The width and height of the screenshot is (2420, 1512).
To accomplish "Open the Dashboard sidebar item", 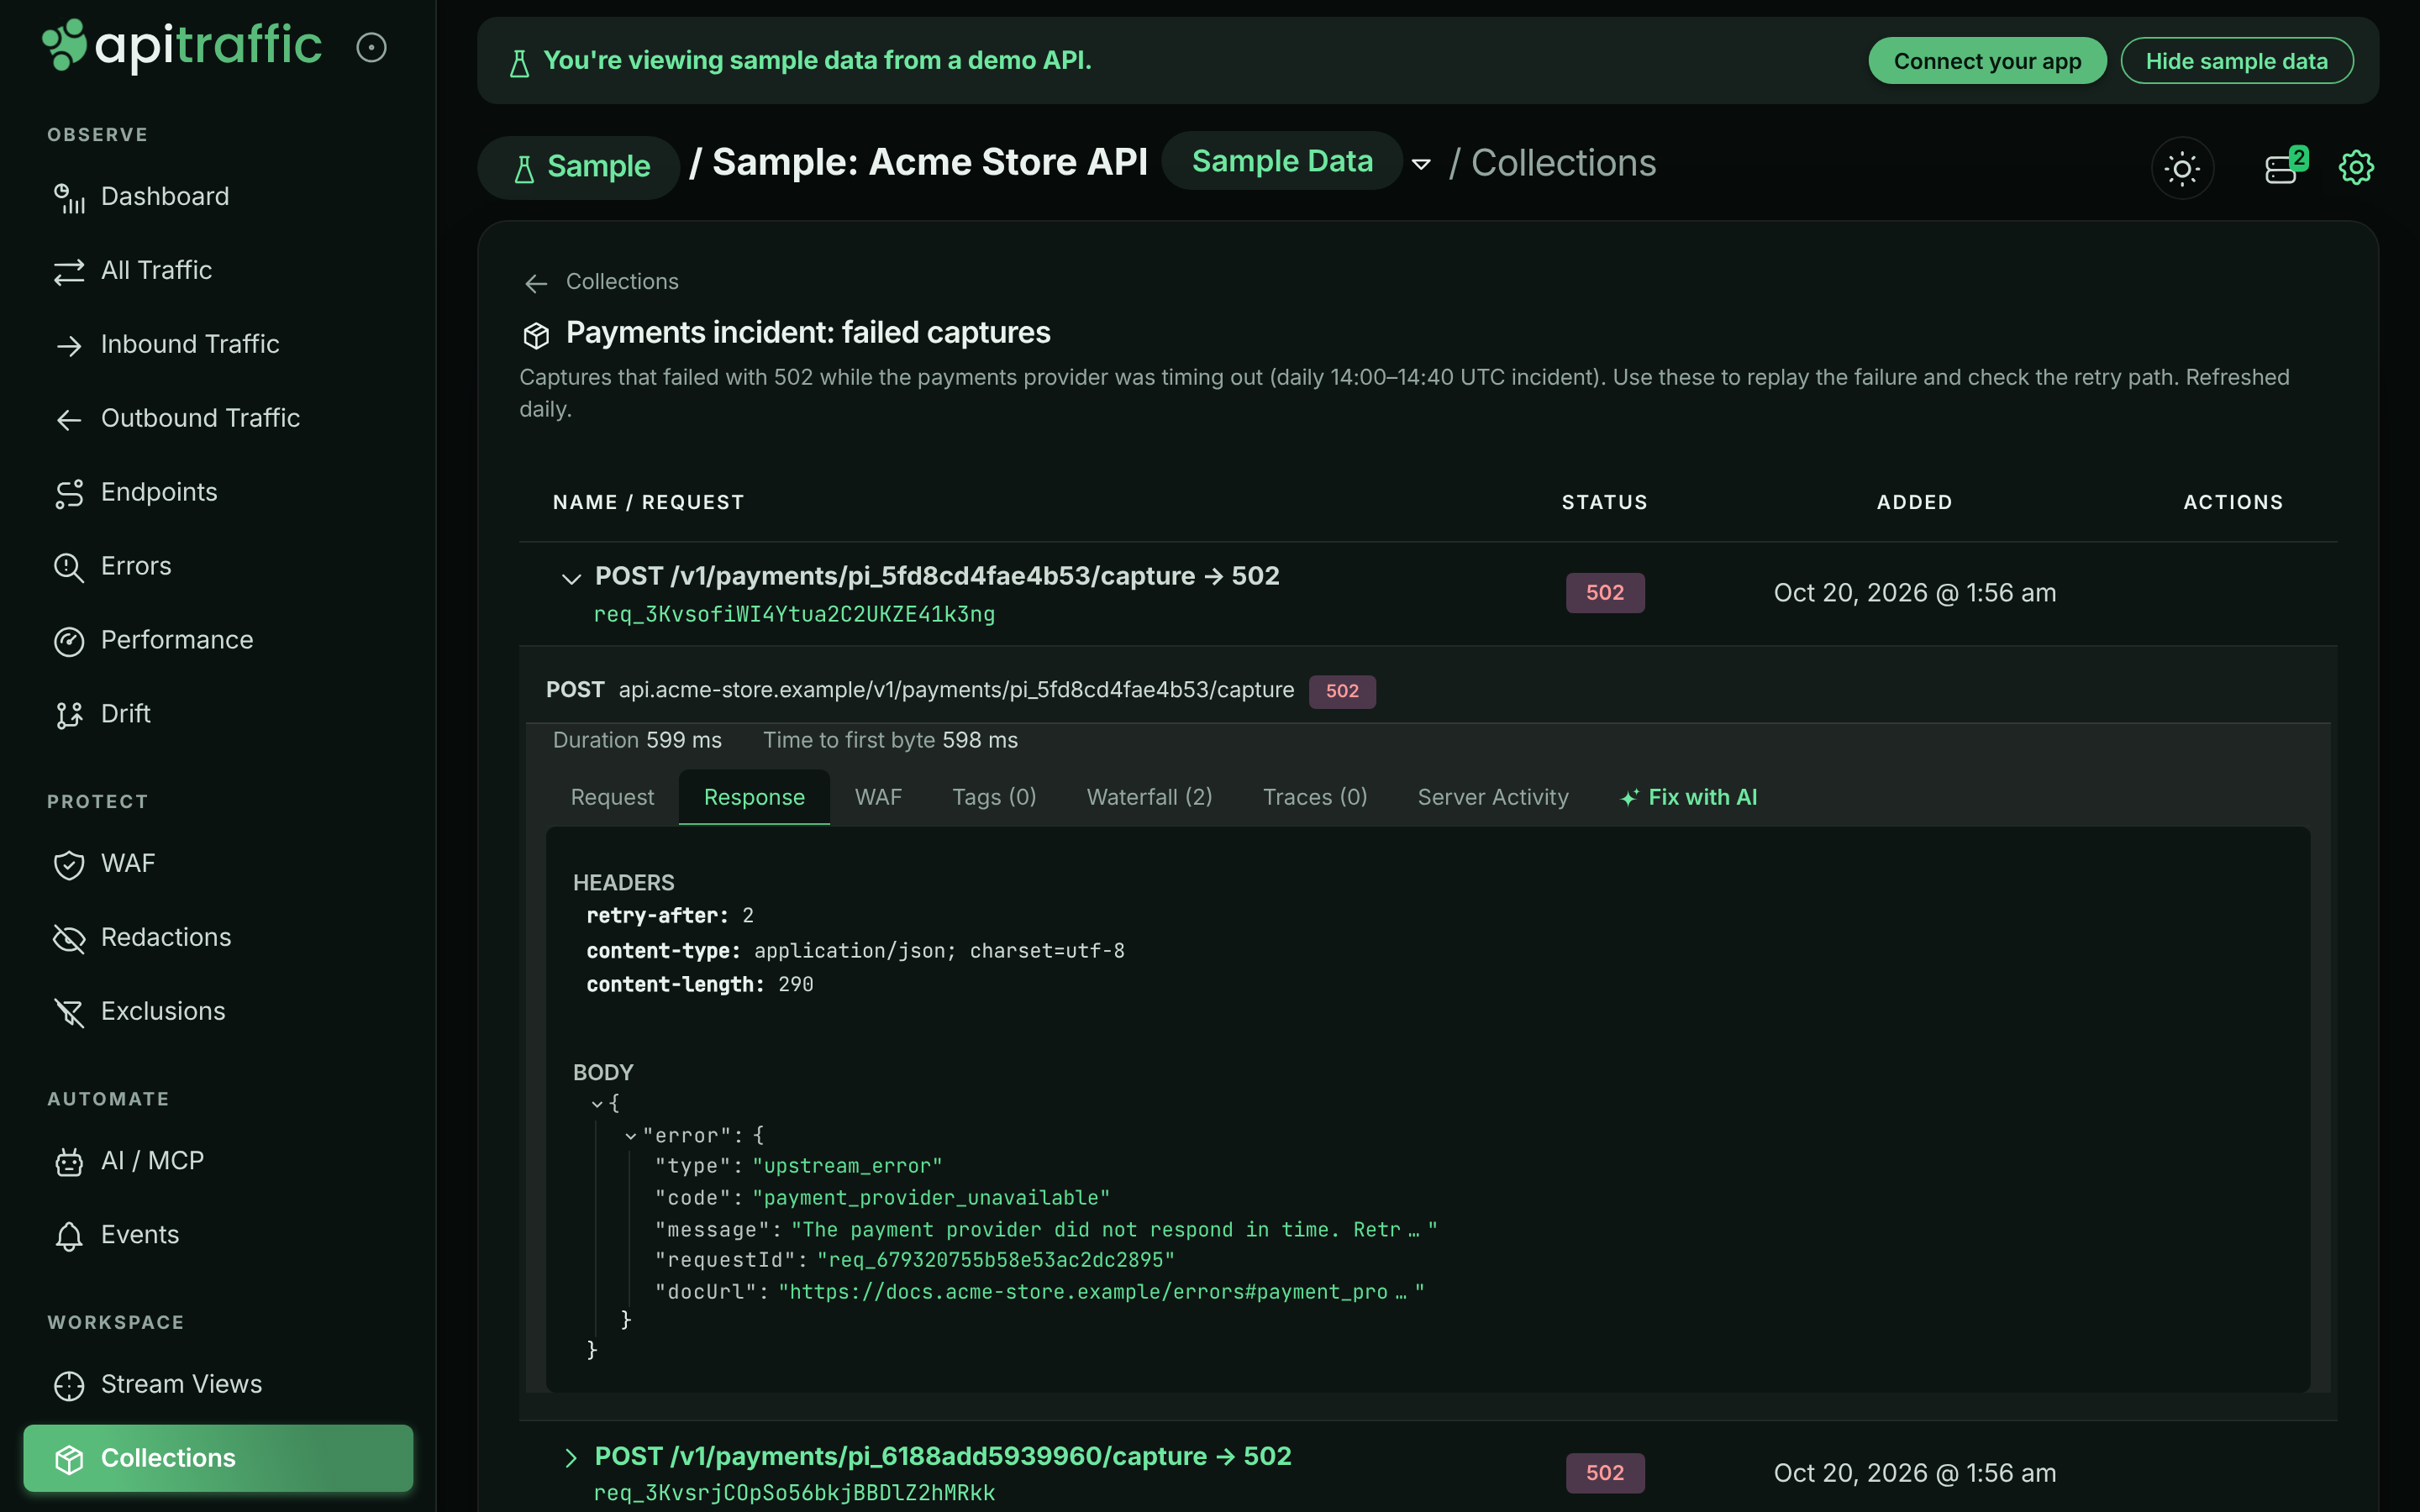I will (218, 196).
